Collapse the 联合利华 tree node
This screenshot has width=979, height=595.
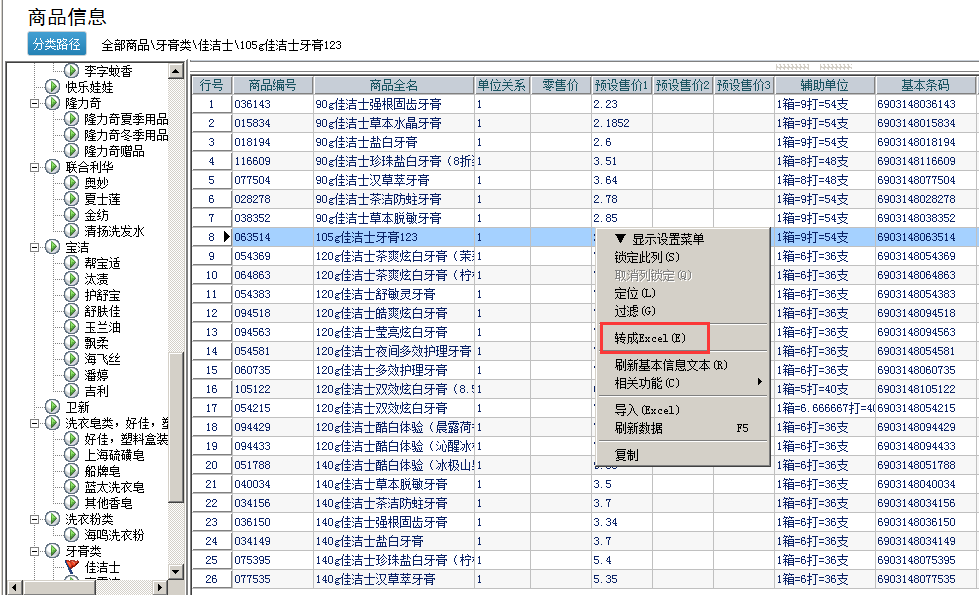pyautogui.click(x=35, y=167)
